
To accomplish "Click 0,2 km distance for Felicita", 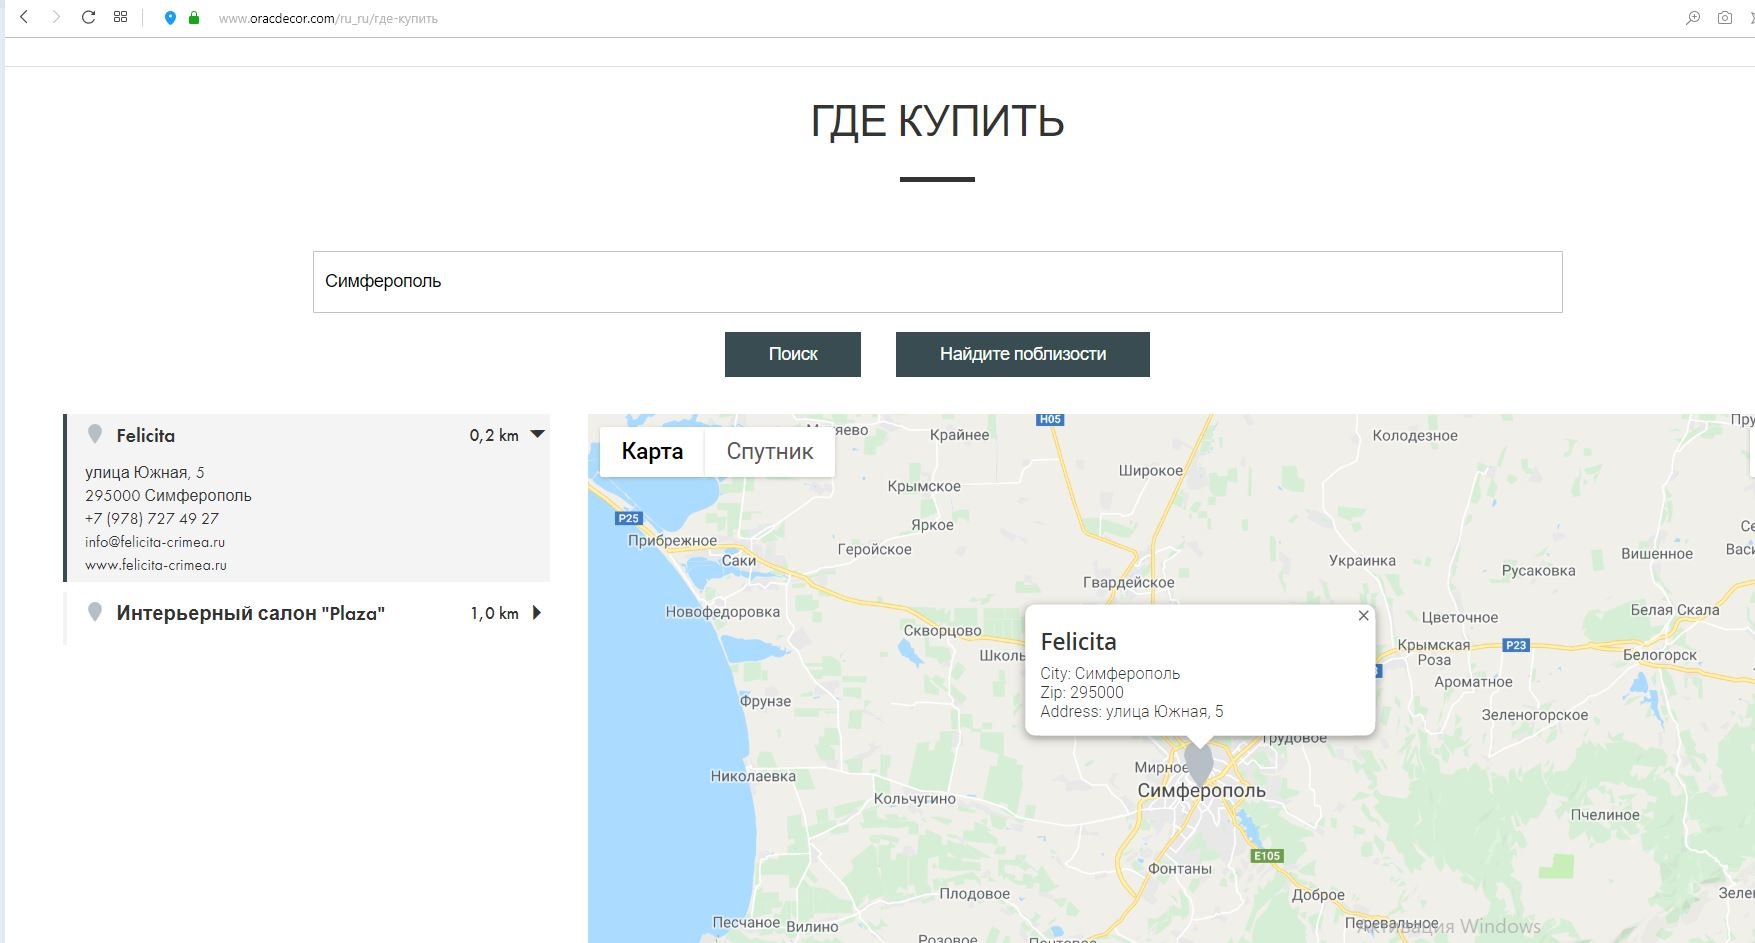I will 494,435.
